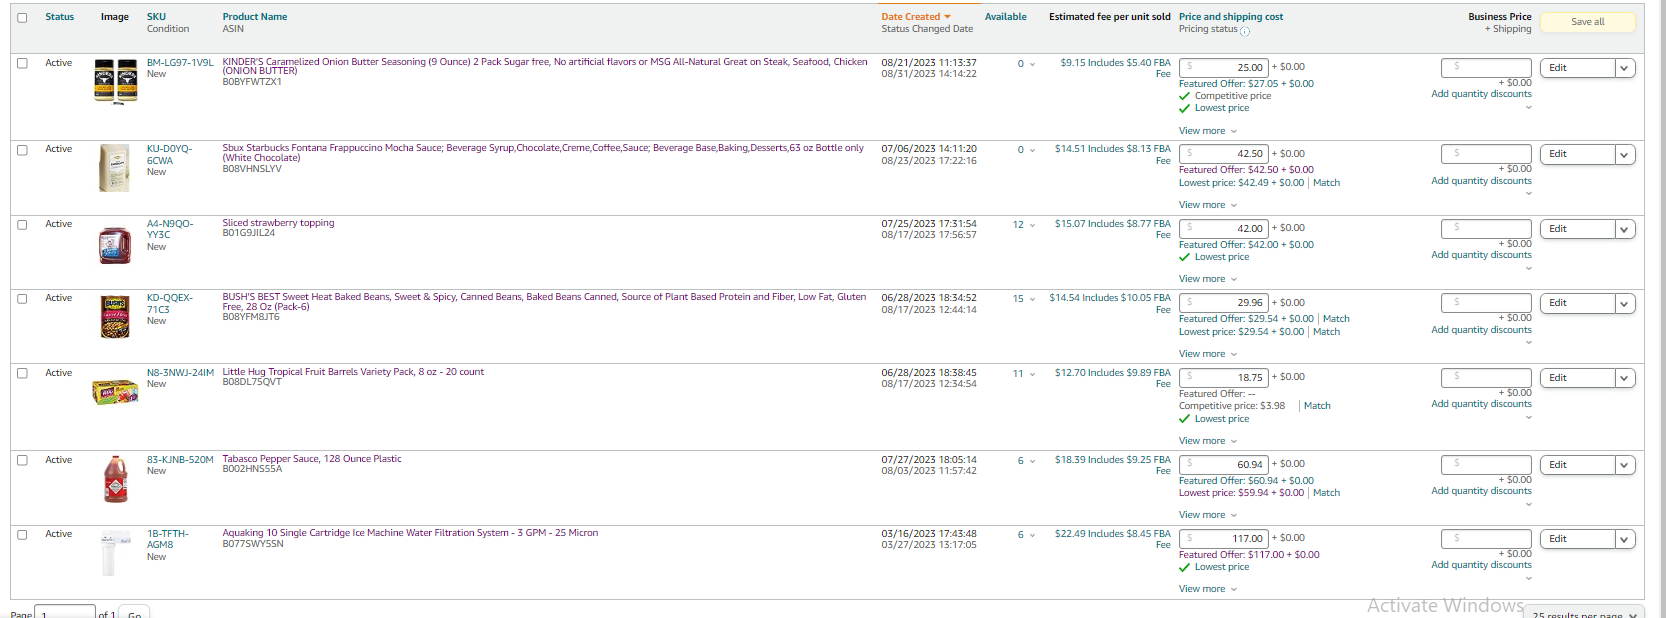Screen dimensions: 1666x618
Task: Click Save all button
Action: 1588,22
